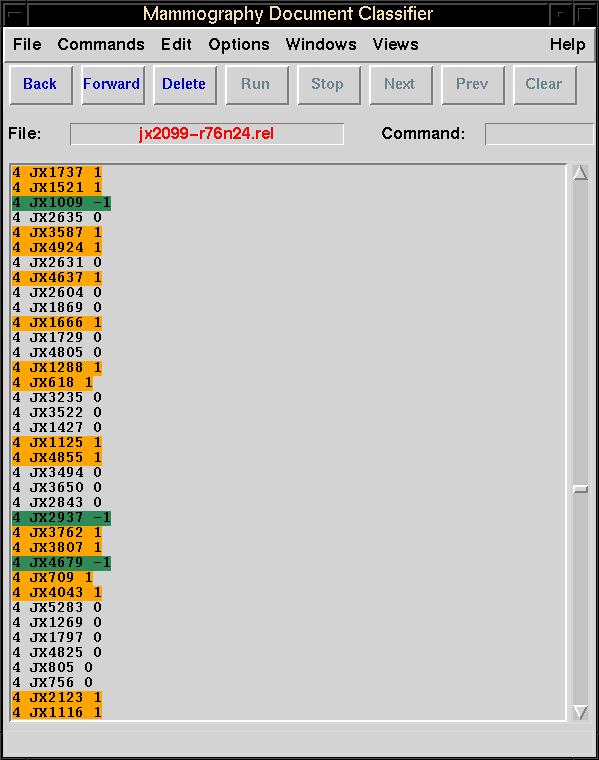This screenshot has height=760, width=599.
Task: Click the Run toolbar button
Action: click(256, 85)
